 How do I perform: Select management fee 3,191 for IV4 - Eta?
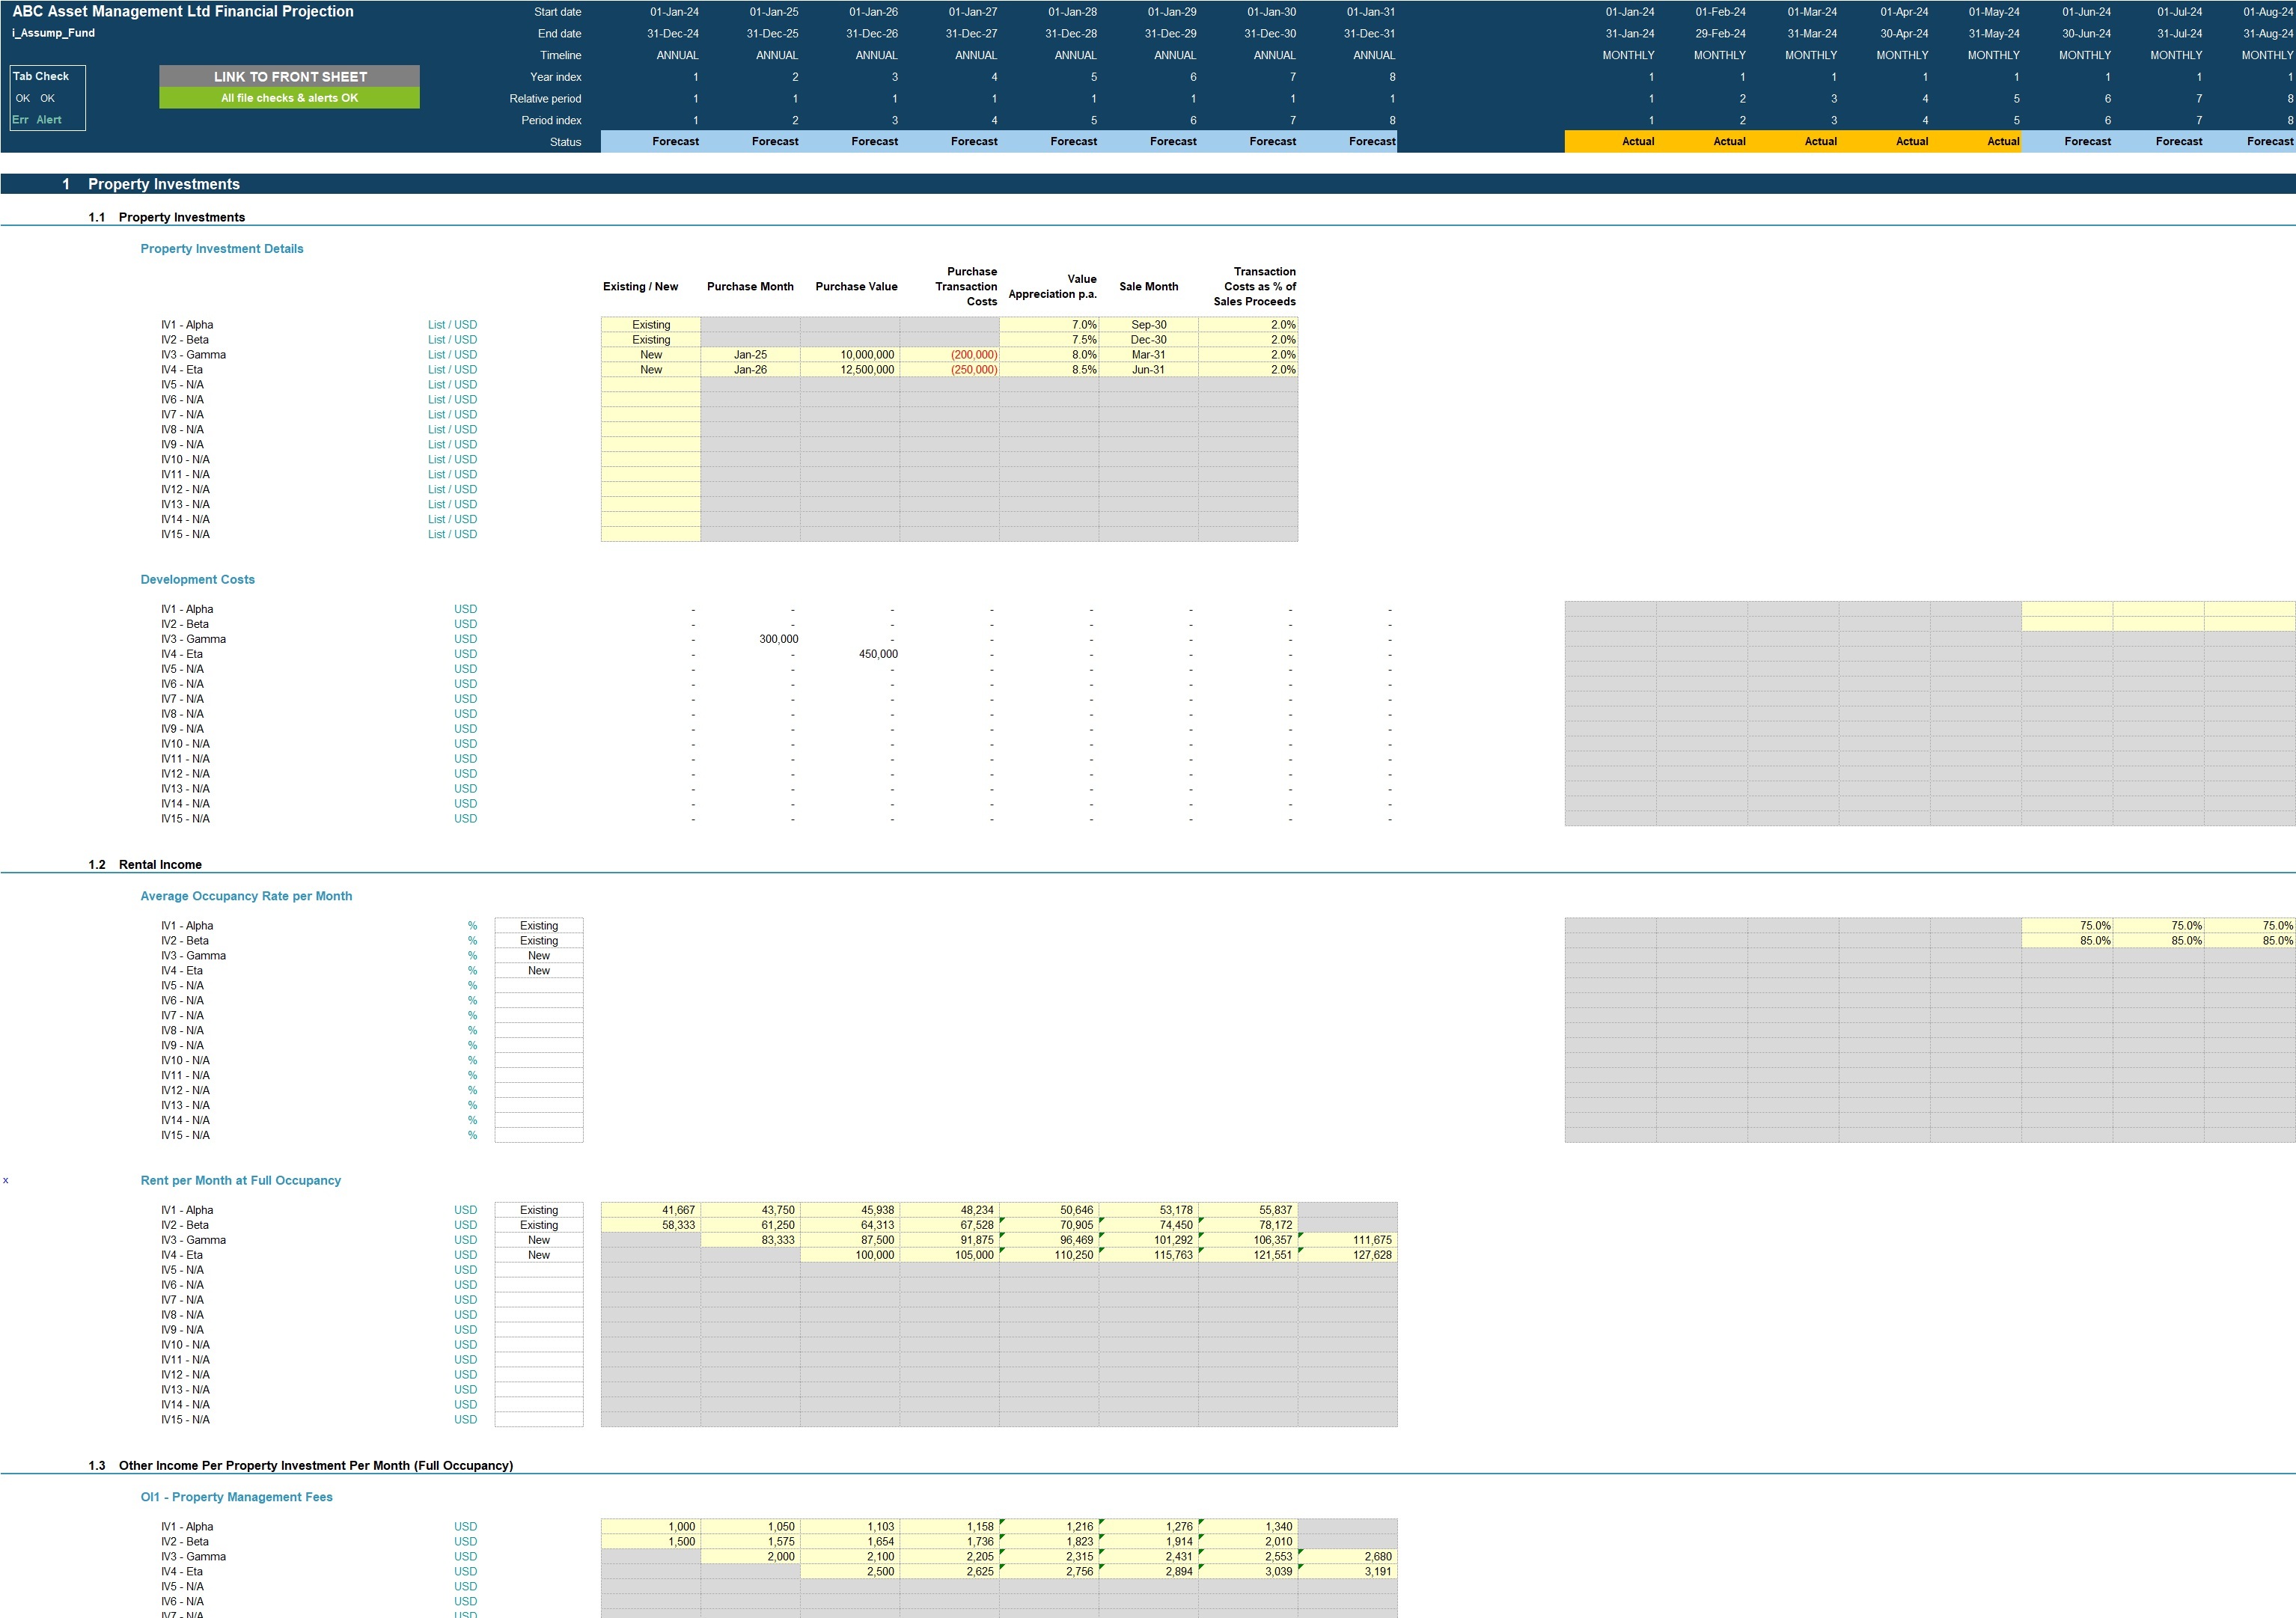point(1347,1572)
